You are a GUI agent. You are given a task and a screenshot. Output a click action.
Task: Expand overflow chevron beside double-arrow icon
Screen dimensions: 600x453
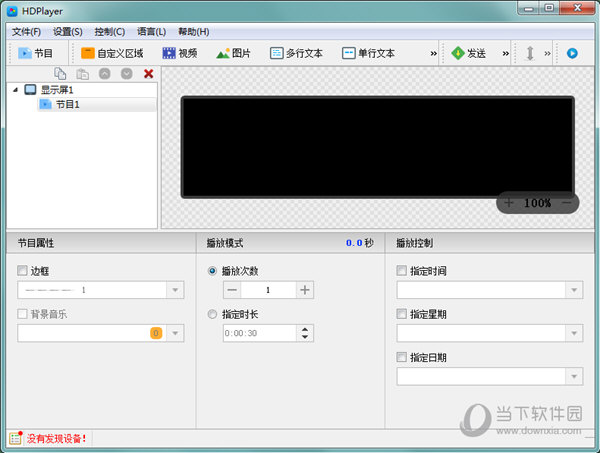pyautogui.click(x=547, y=53)
